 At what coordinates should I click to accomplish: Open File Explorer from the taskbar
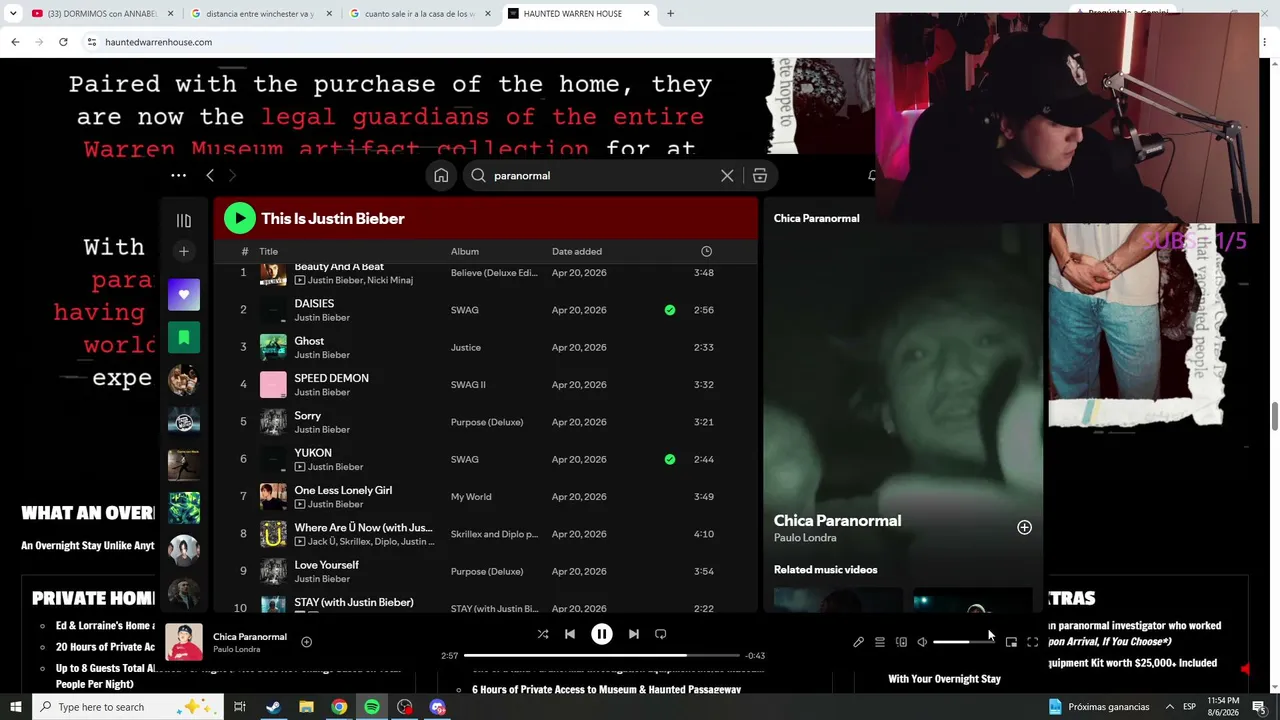(306, 707)
